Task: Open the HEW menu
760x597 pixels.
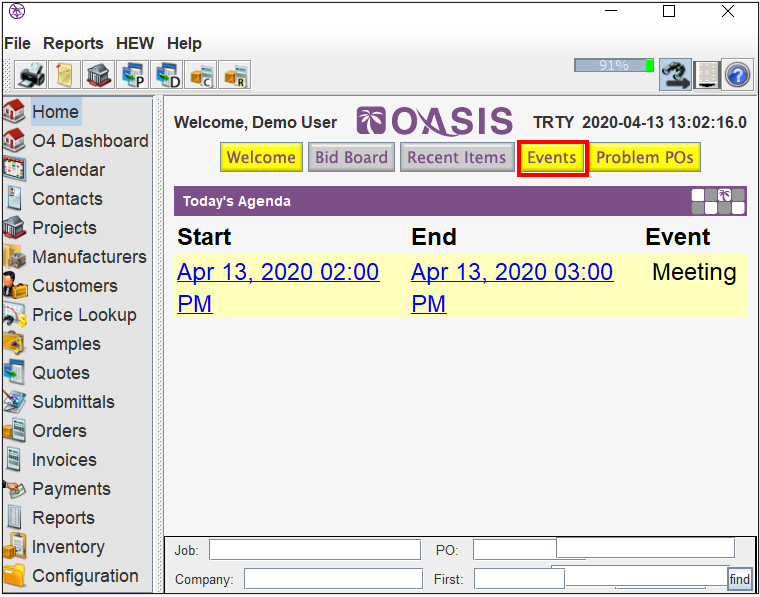Action: [135, 44]
